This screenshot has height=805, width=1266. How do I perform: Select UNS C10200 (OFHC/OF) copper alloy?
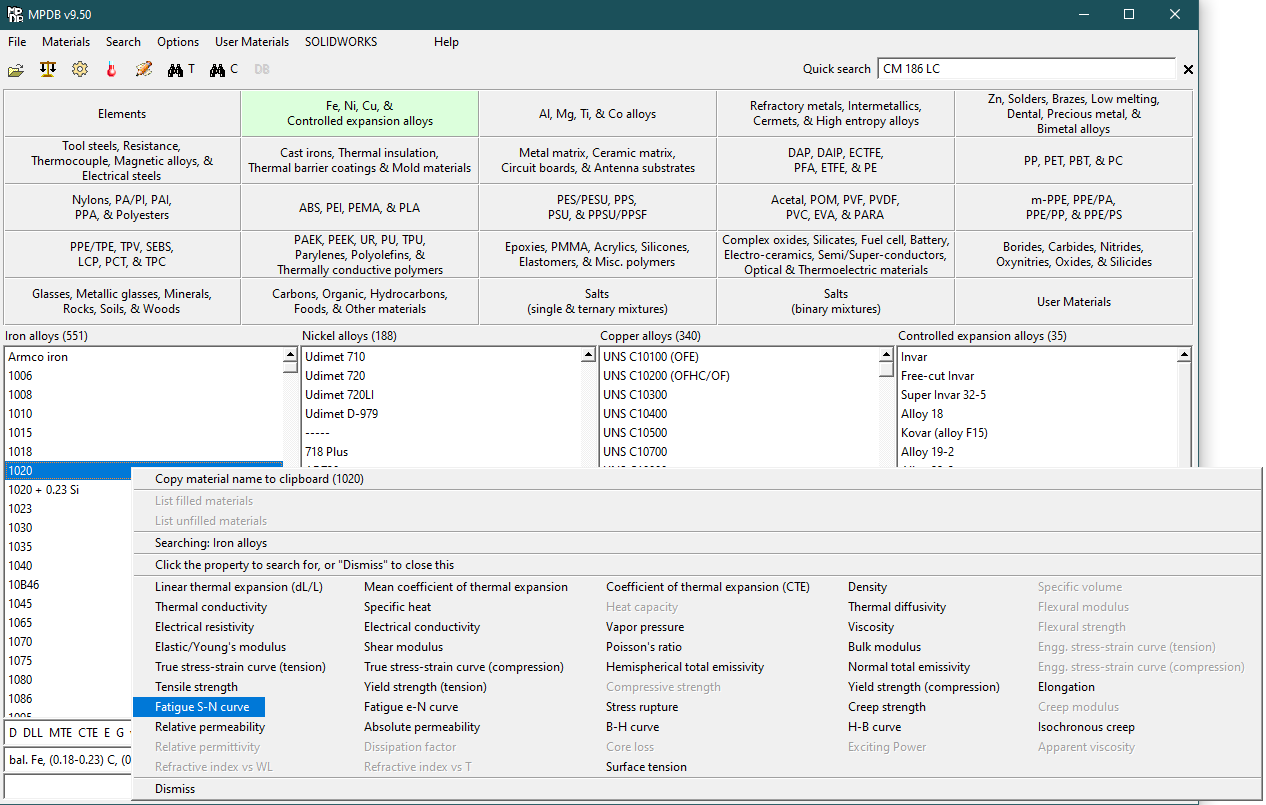666,376
